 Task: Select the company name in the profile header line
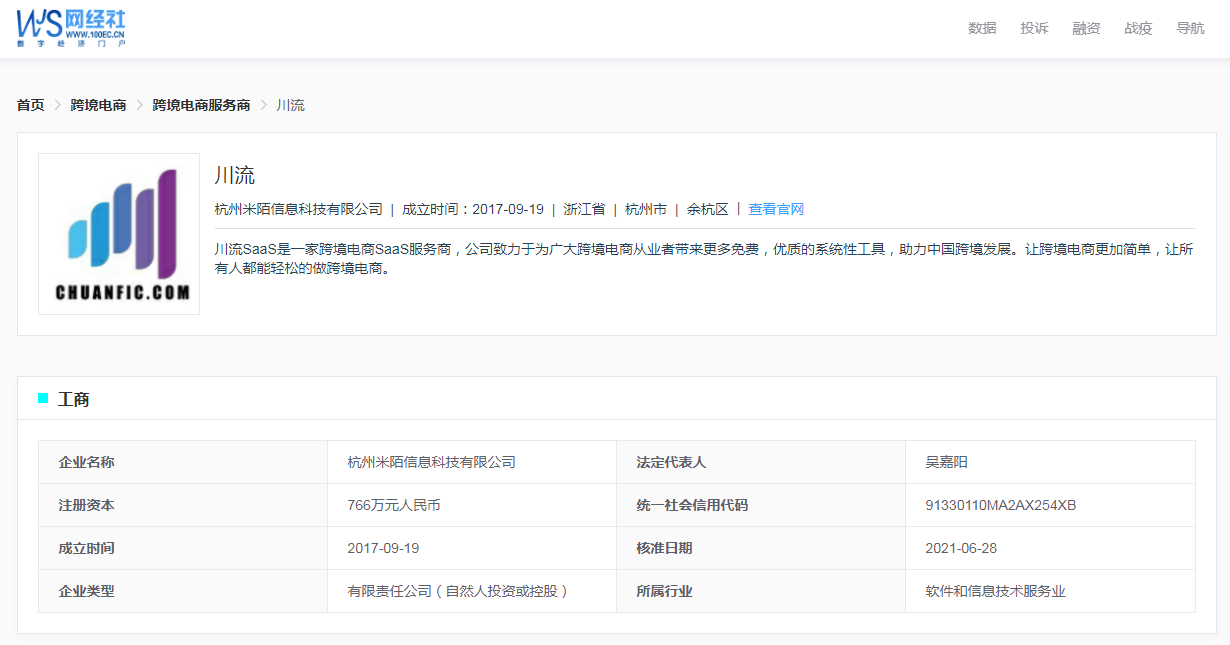point(299,209)
